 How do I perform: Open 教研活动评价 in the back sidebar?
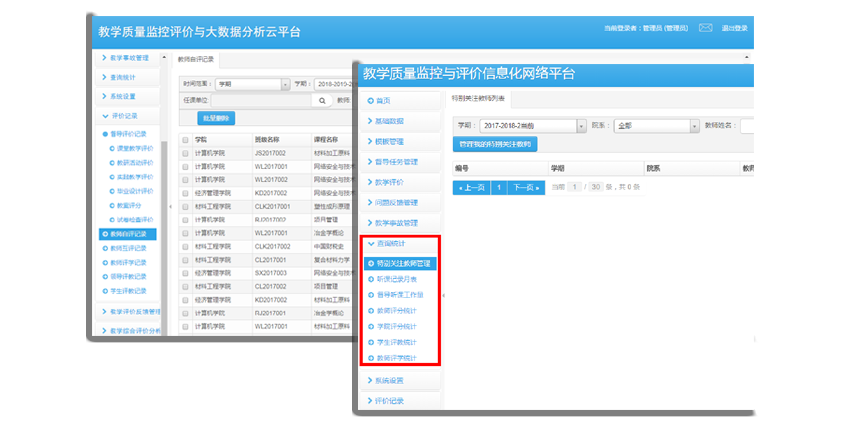click(x=132, y=163)
